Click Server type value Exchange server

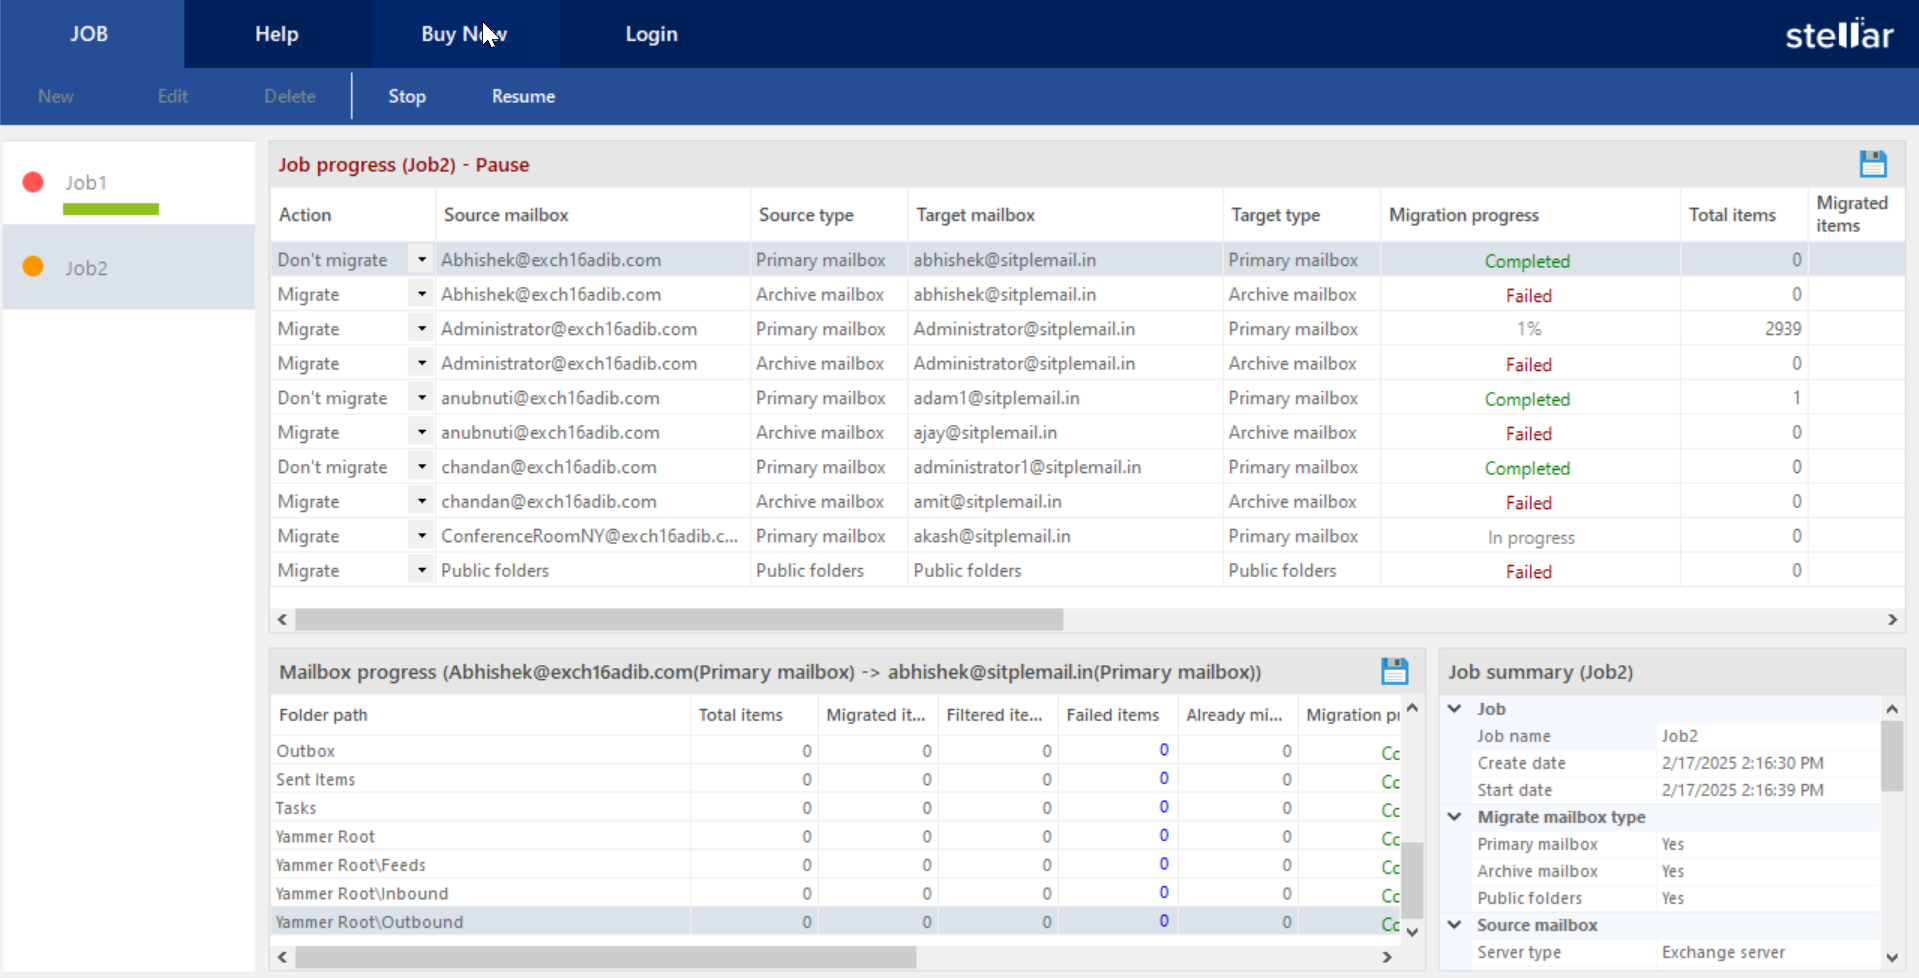[x=1723, y=952]
